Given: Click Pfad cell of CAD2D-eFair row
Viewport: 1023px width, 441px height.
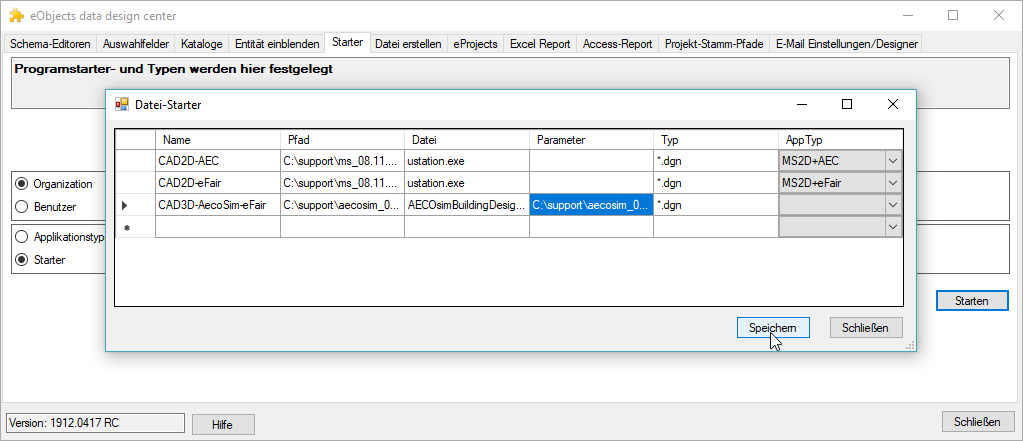Looking at the screenshot, I should click(x=343, y=183).
